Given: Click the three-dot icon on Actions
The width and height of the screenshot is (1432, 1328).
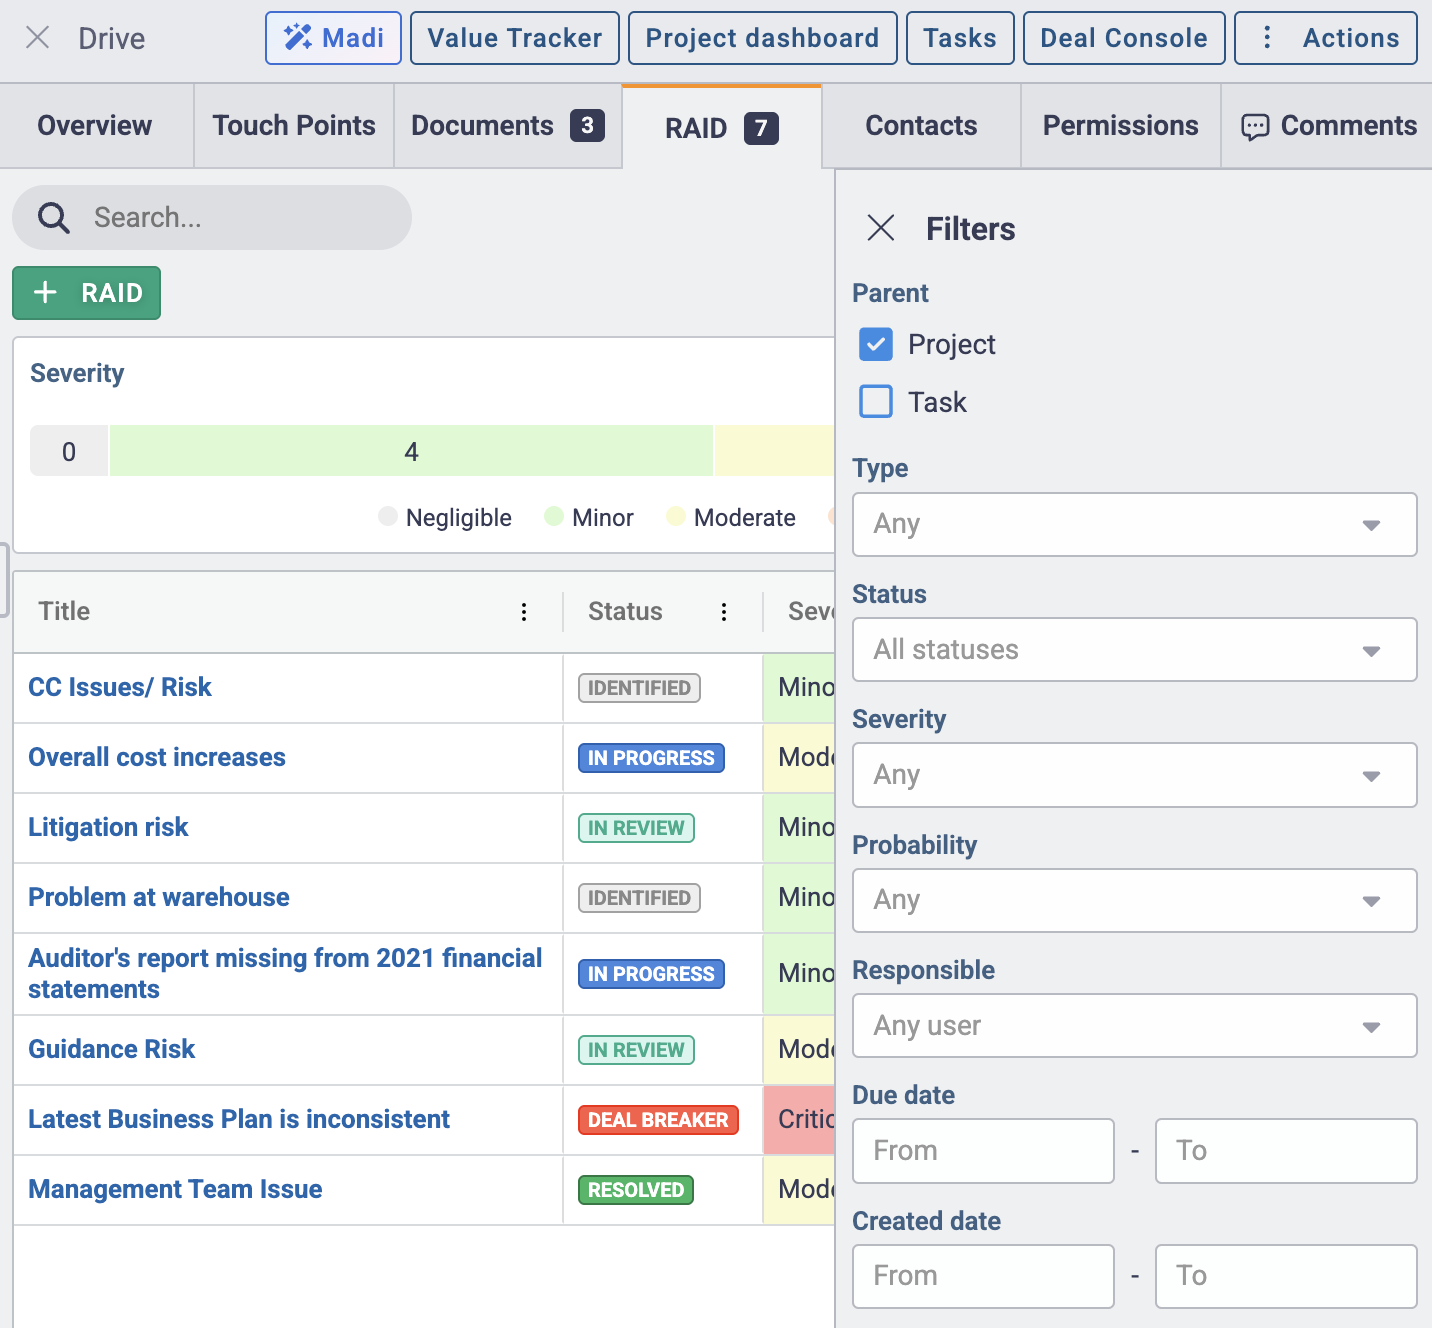Looking at the screenshot, I should 1267,38.
